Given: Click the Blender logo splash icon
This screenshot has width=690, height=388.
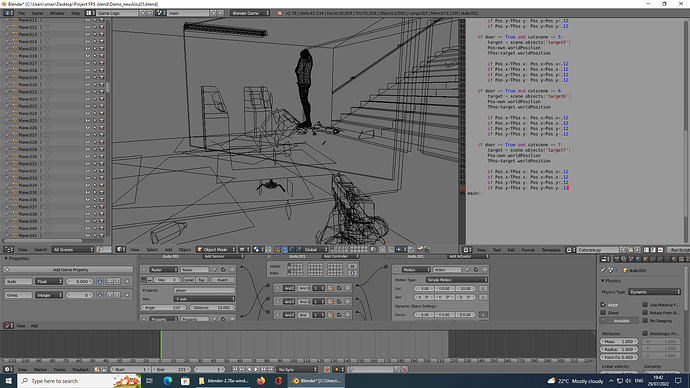Looking at the screenshot, I should [279, 13].
